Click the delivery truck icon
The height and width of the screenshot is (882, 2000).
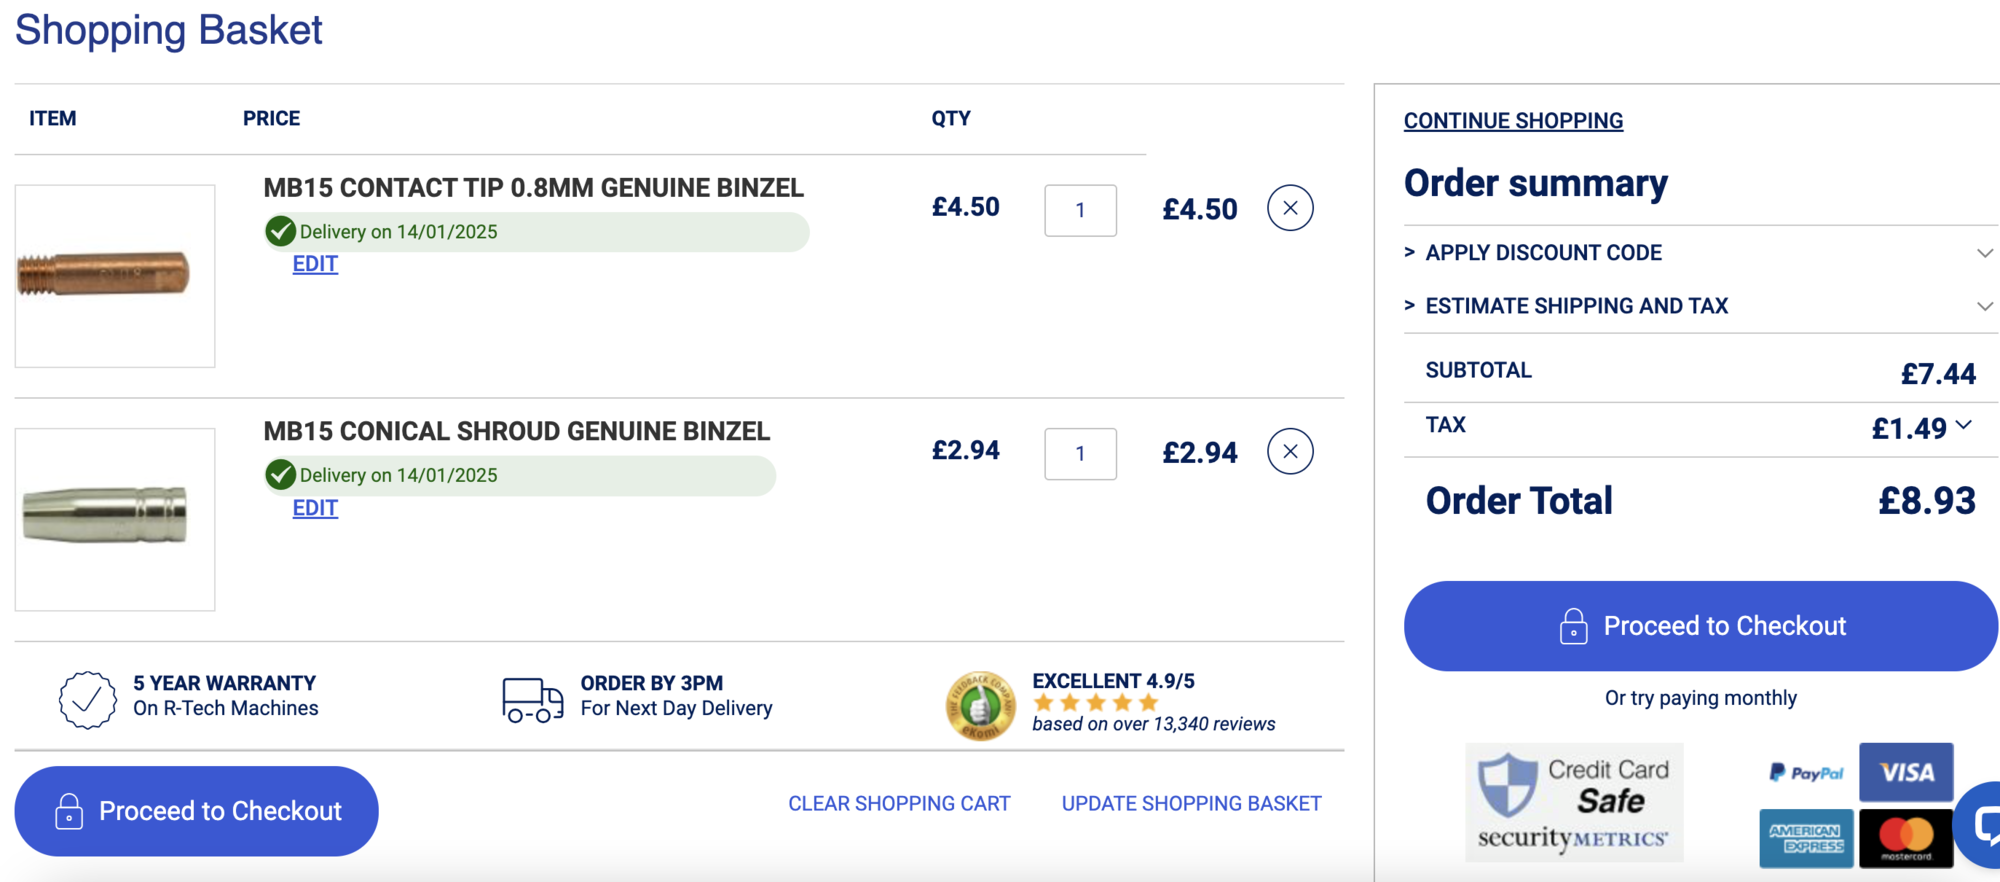click(x=532, y=699)
